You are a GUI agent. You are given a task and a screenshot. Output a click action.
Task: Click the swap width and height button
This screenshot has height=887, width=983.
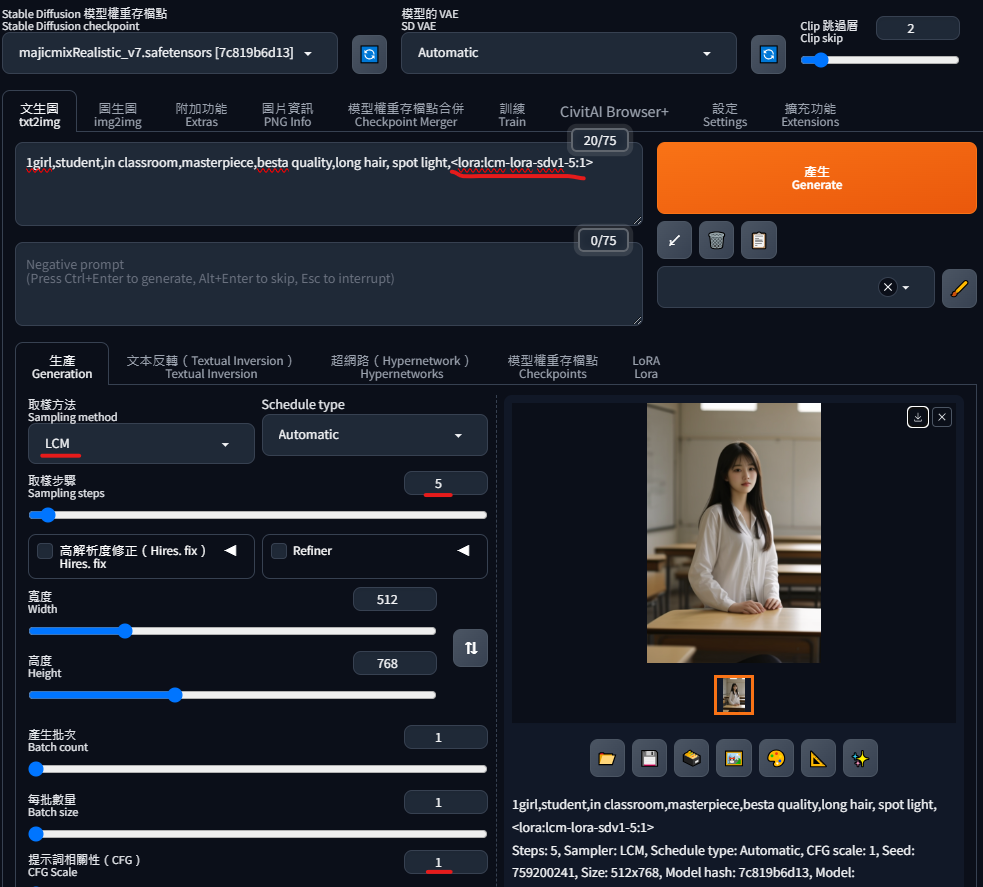click(470, 648)
